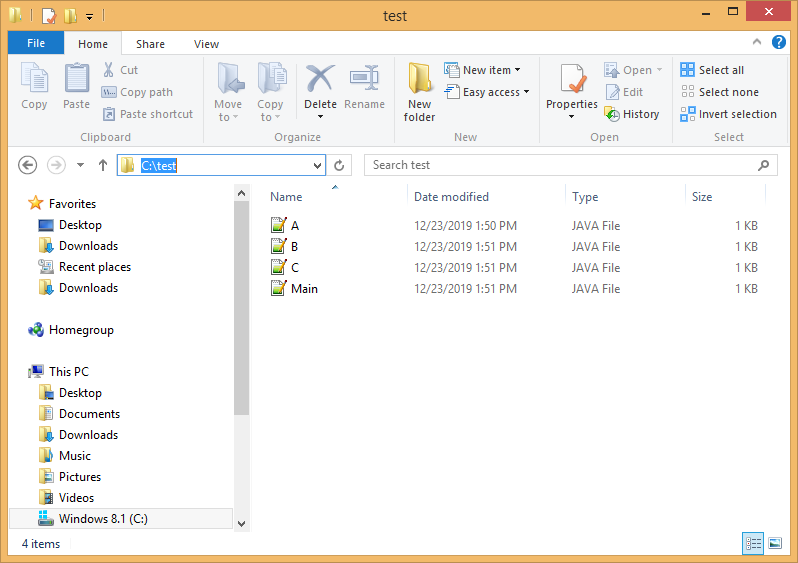
Task: Switch to the View ribbon tab
Action: coord(206,44)
